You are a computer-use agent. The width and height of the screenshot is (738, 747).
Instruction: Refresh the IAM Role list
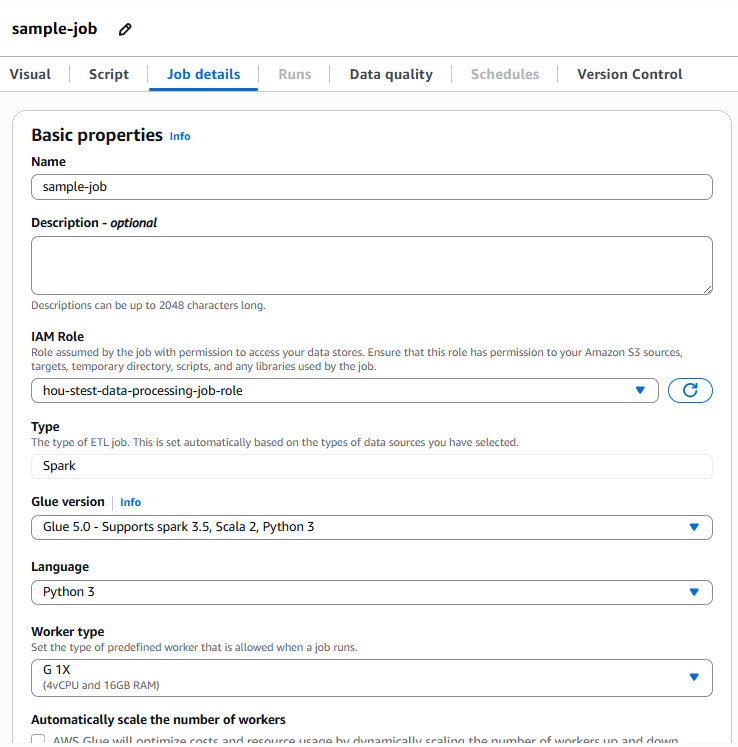[x=690, y=391]
